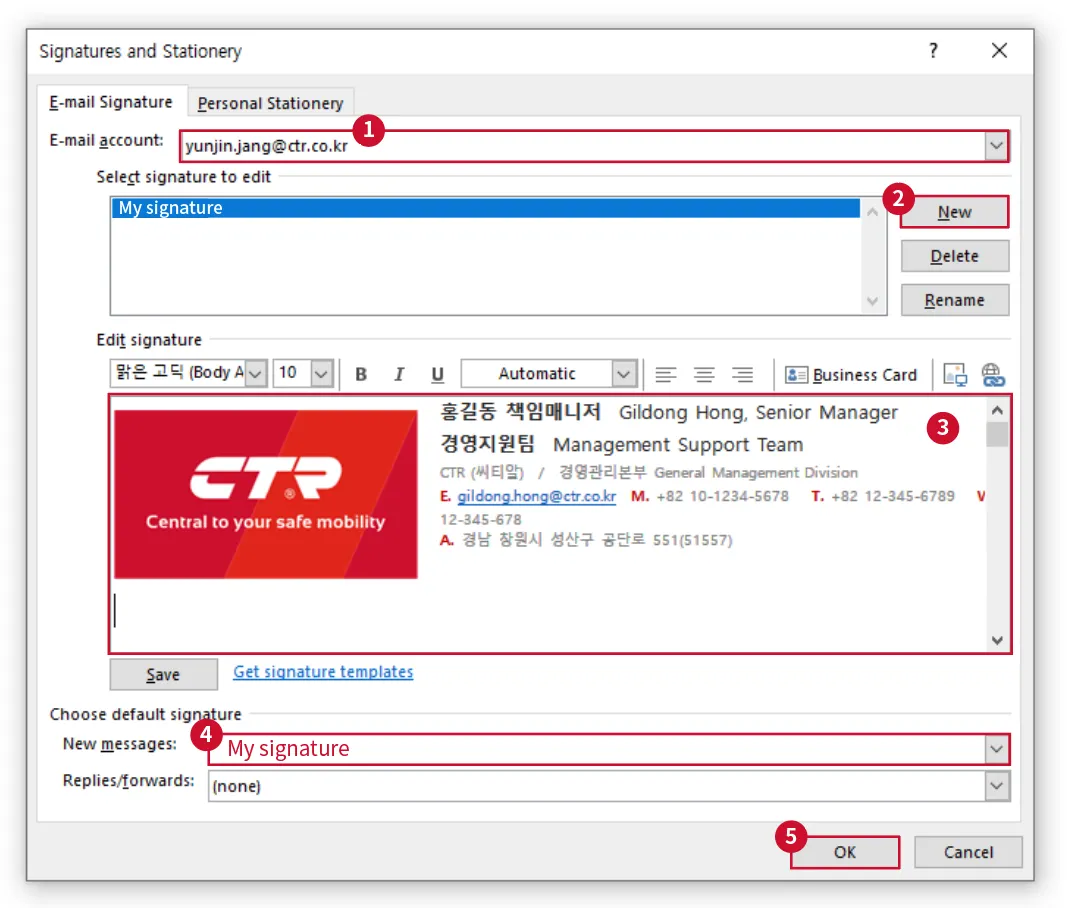Click 'Gildong Hong, Senior Manager' text

pyautogui.click(x=758, y=412)
